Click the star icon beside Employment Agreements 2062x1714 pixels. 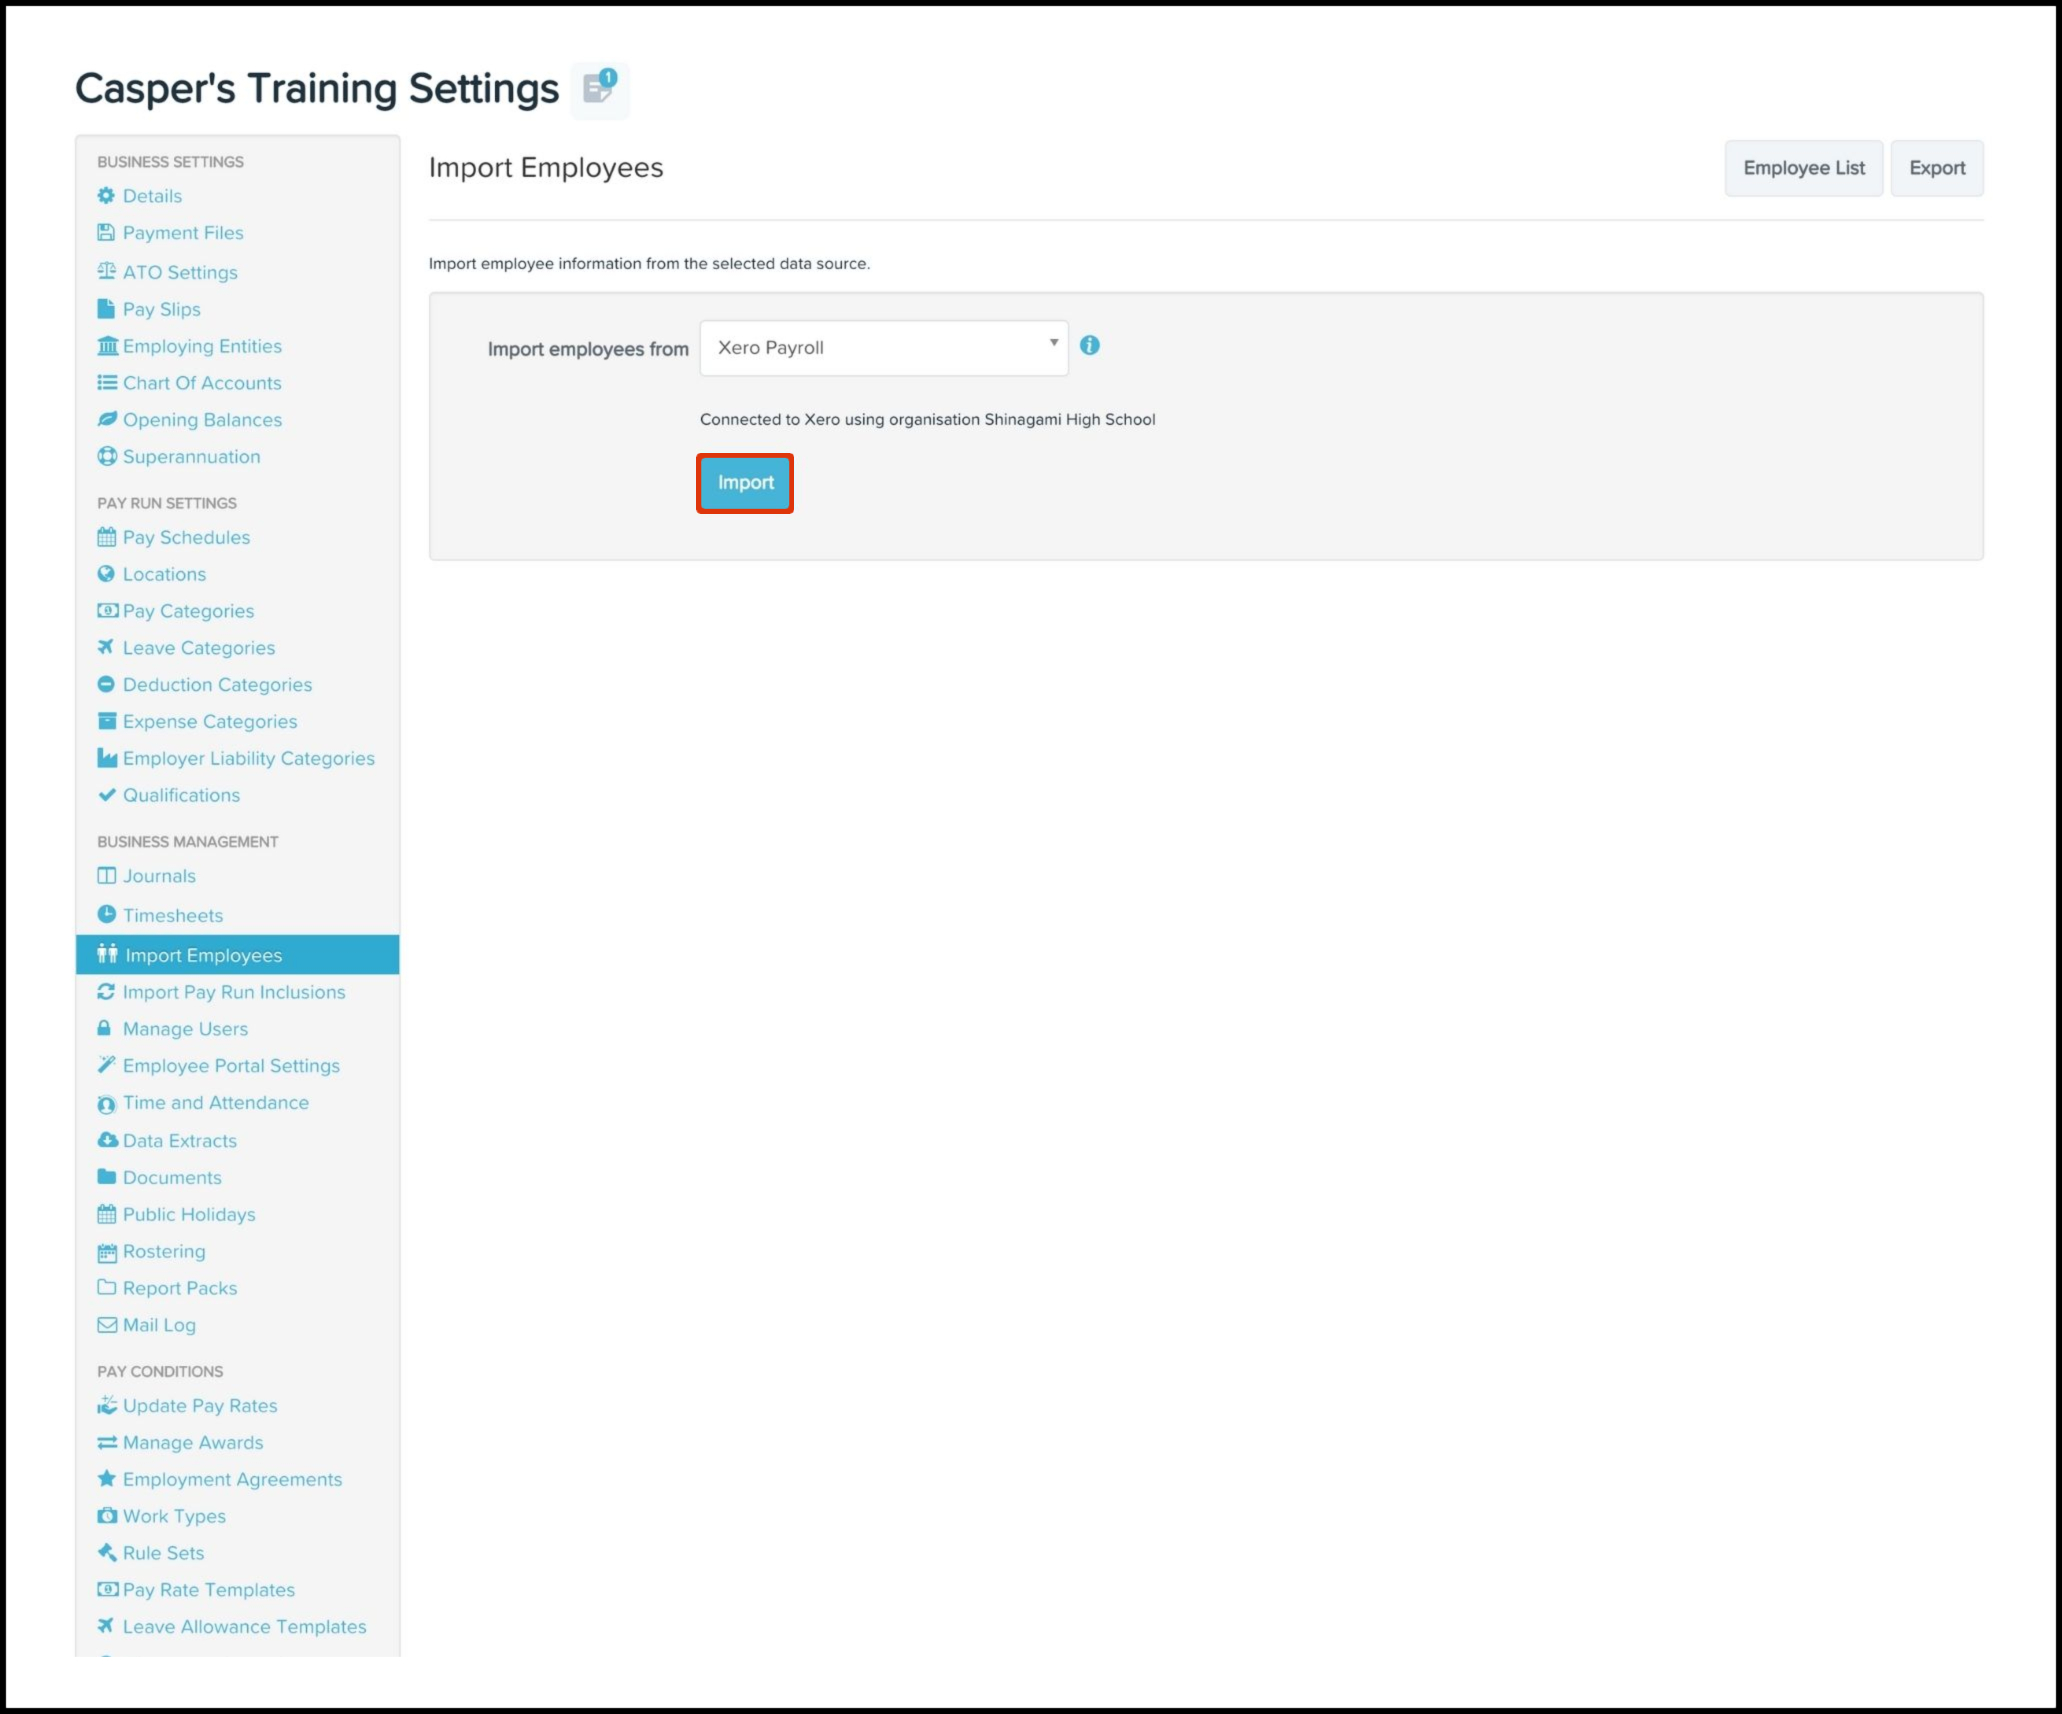(x=106, y=1479)
